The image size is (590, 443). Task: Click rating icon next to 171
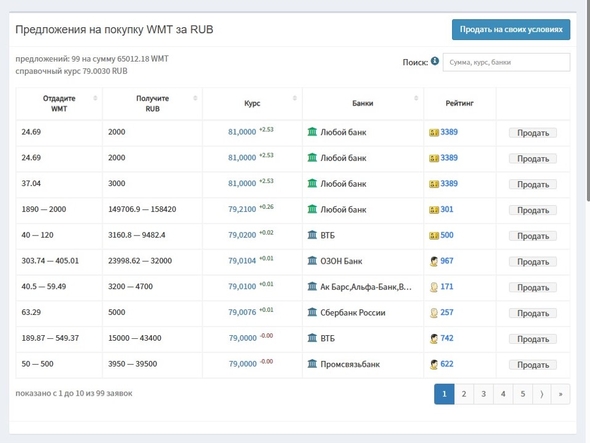tap(434, 287)
